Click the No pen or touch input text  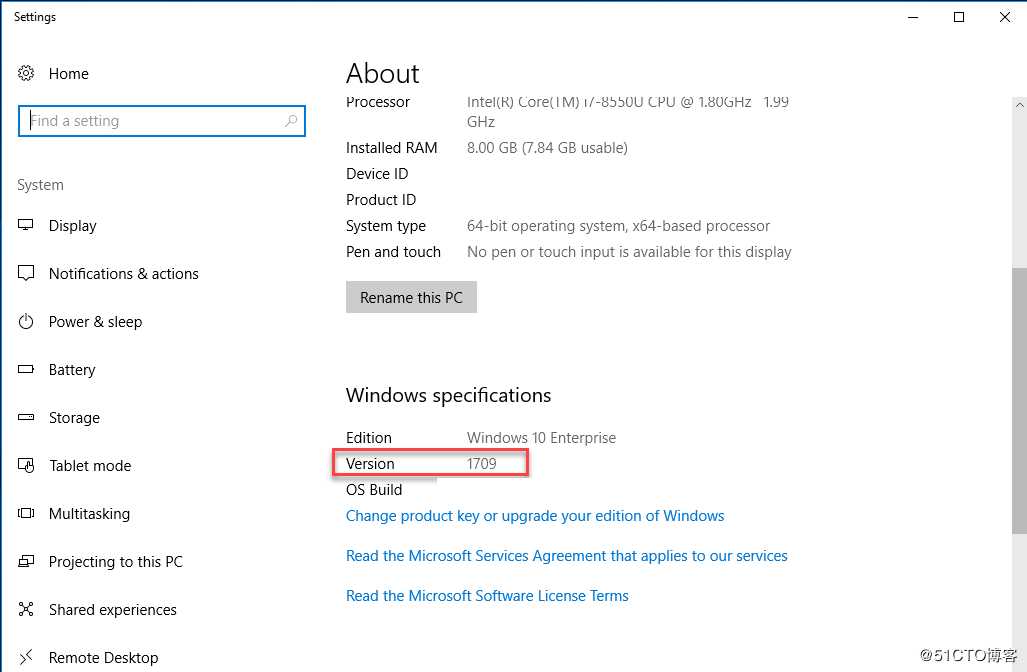(629, 252)
